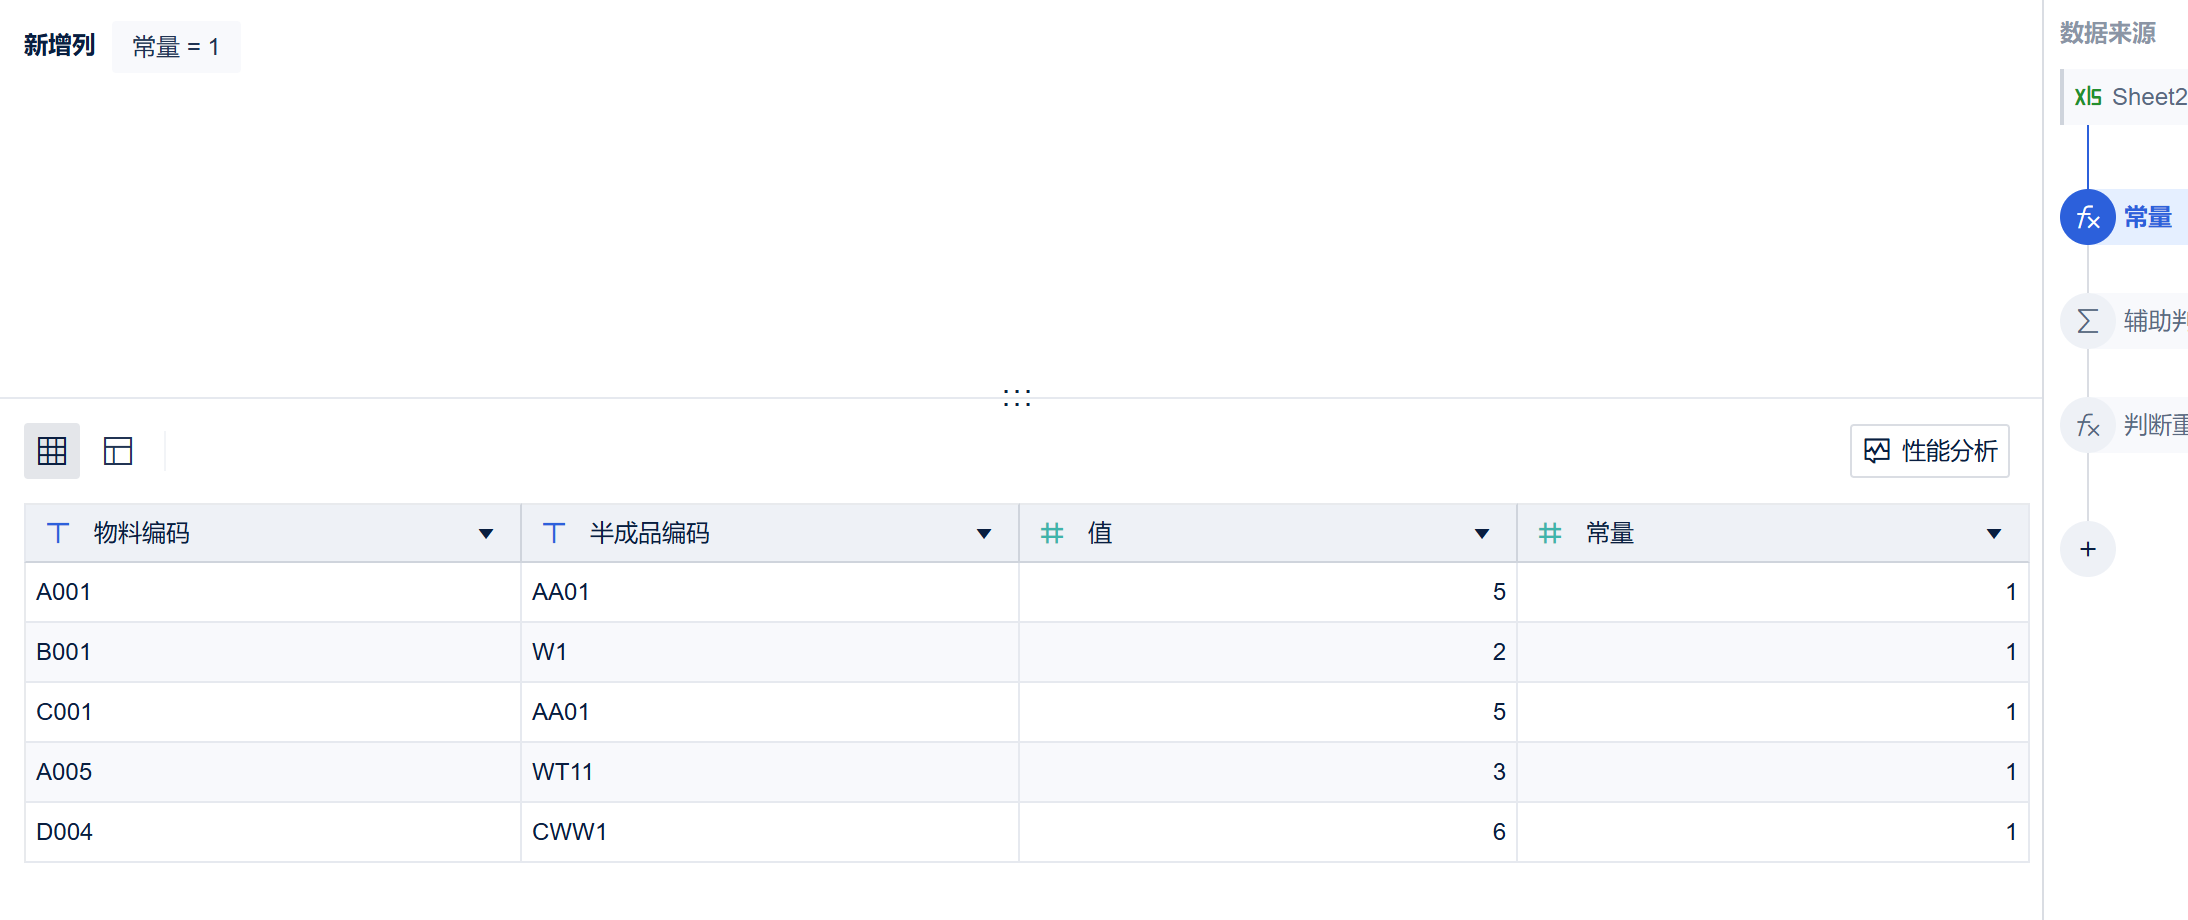Screen dimensions: 2188x920
Task: Click the text type icon of 半成品编码
Action: (554, 533)
